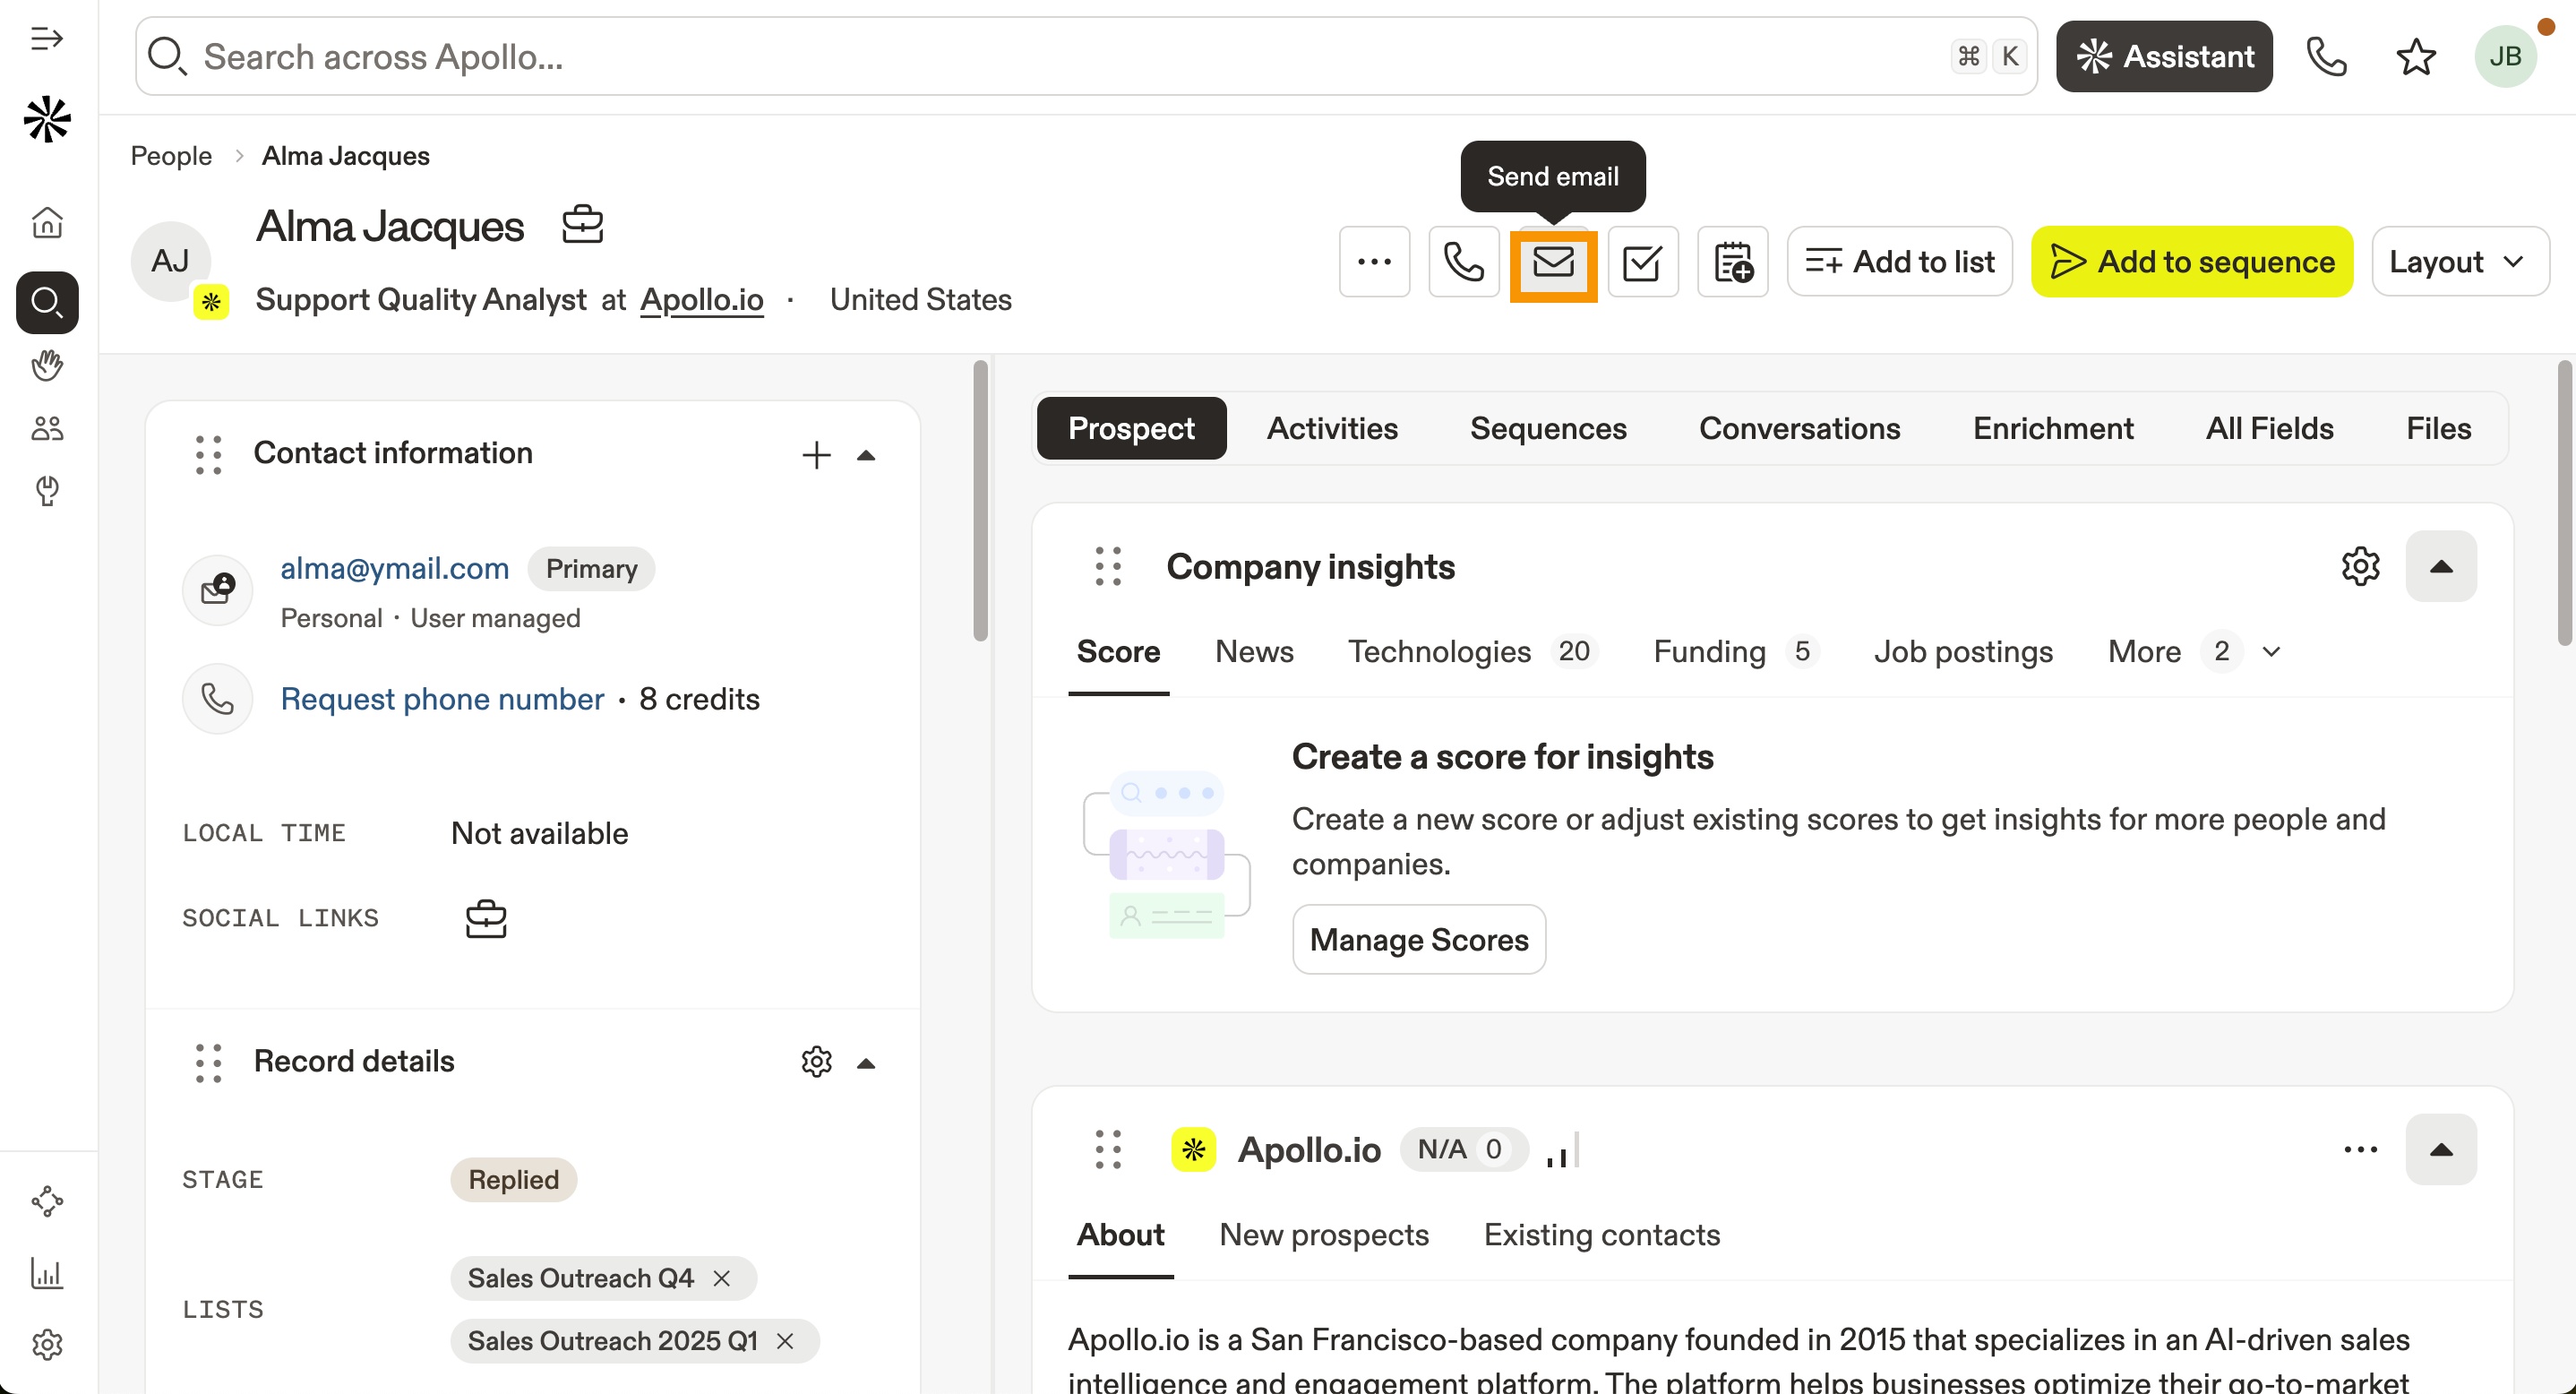Remove Sales Outreach 2025 Q1 list tag

click(785, 1341)
